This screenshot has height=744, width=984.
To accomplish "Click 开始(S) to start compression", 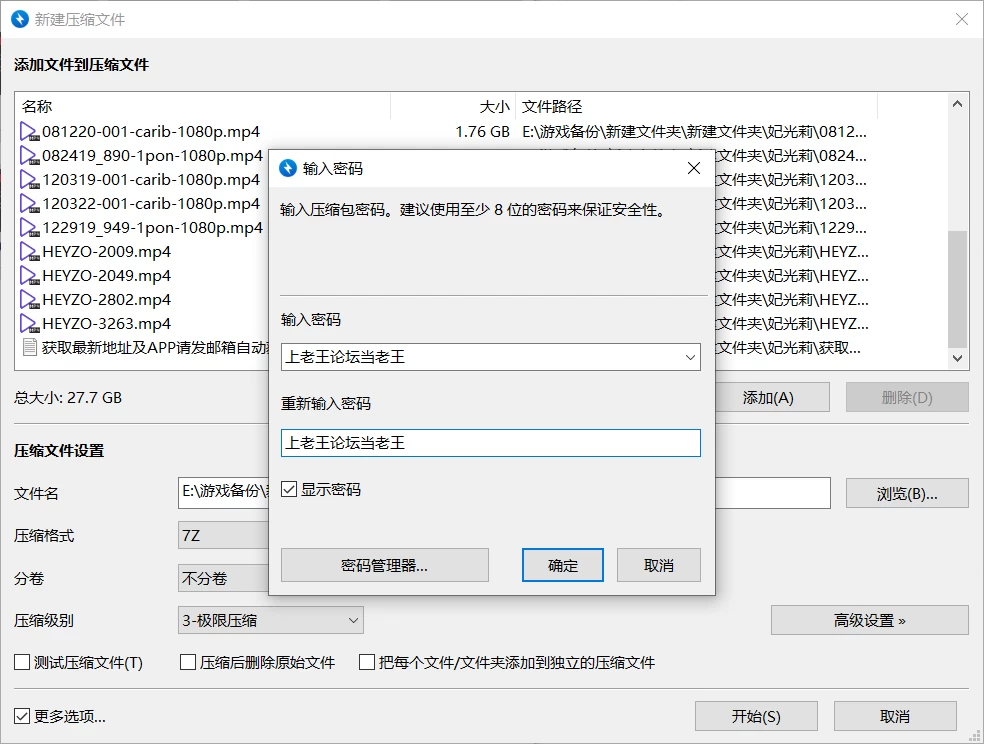I will (x=756, y=716).
